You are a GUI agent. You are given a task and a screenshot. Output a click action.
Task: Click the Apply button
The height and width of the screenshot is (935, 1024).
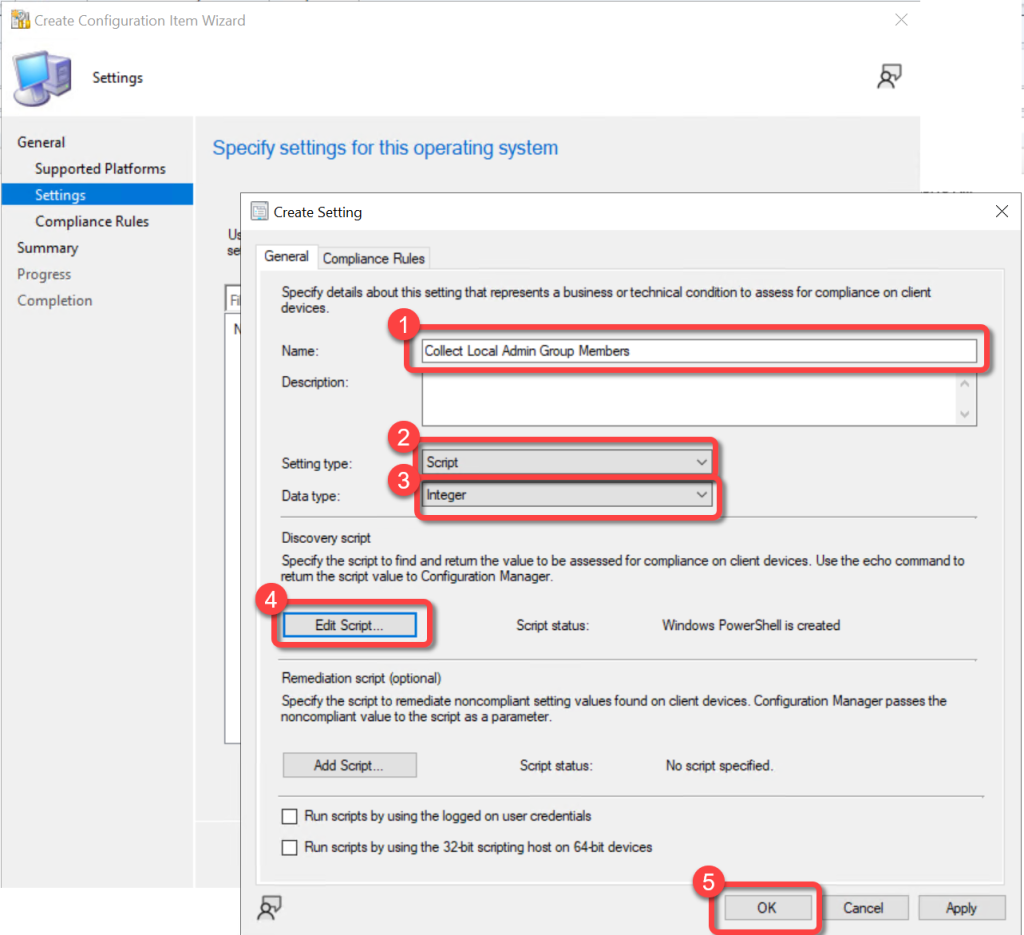coord(961,908)
